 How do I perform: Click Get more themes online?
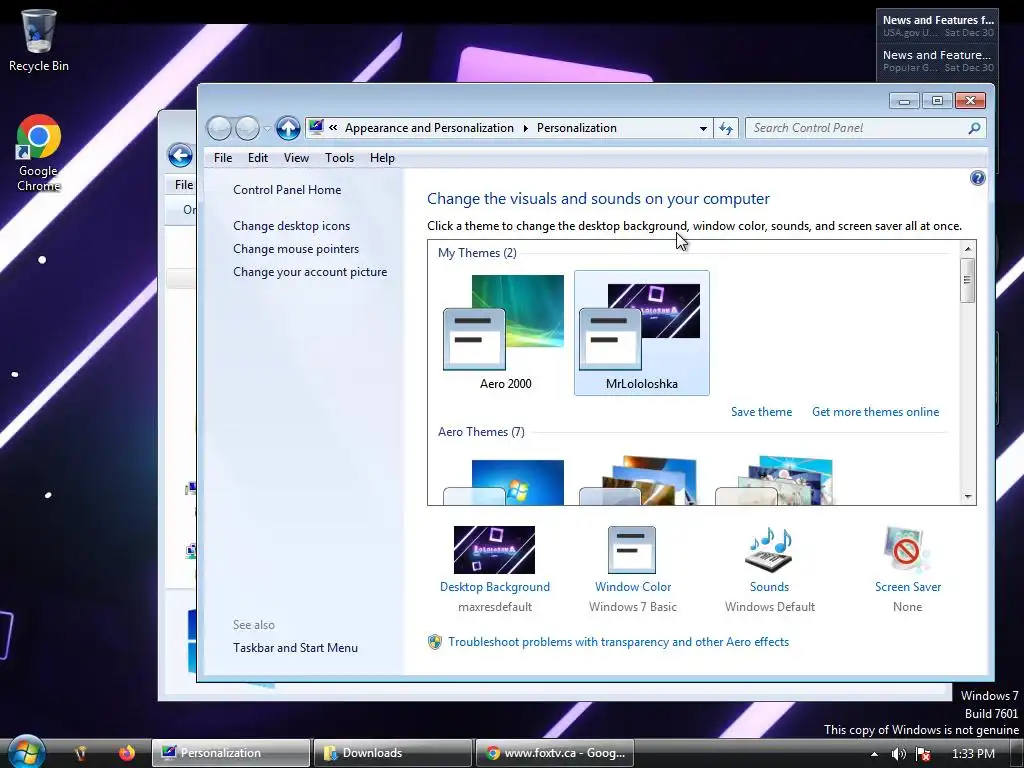tap(875, 412)
